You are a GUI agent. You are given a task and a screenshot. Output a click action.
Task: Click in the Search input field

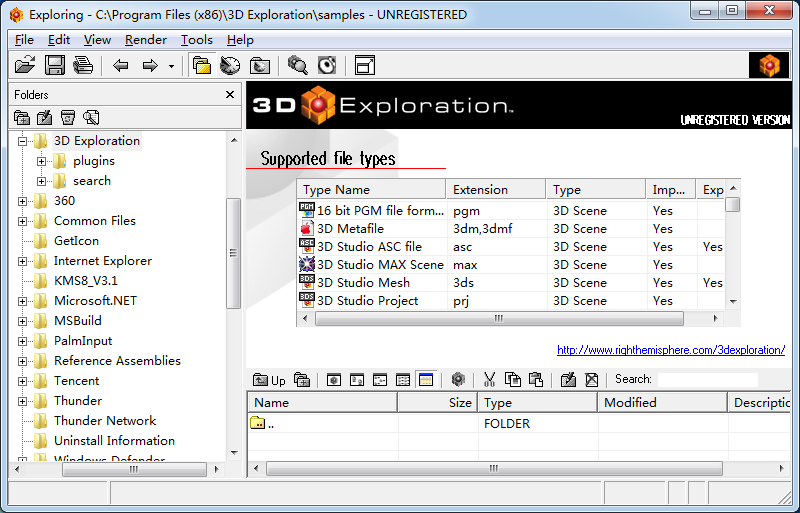tap(707, 380)
